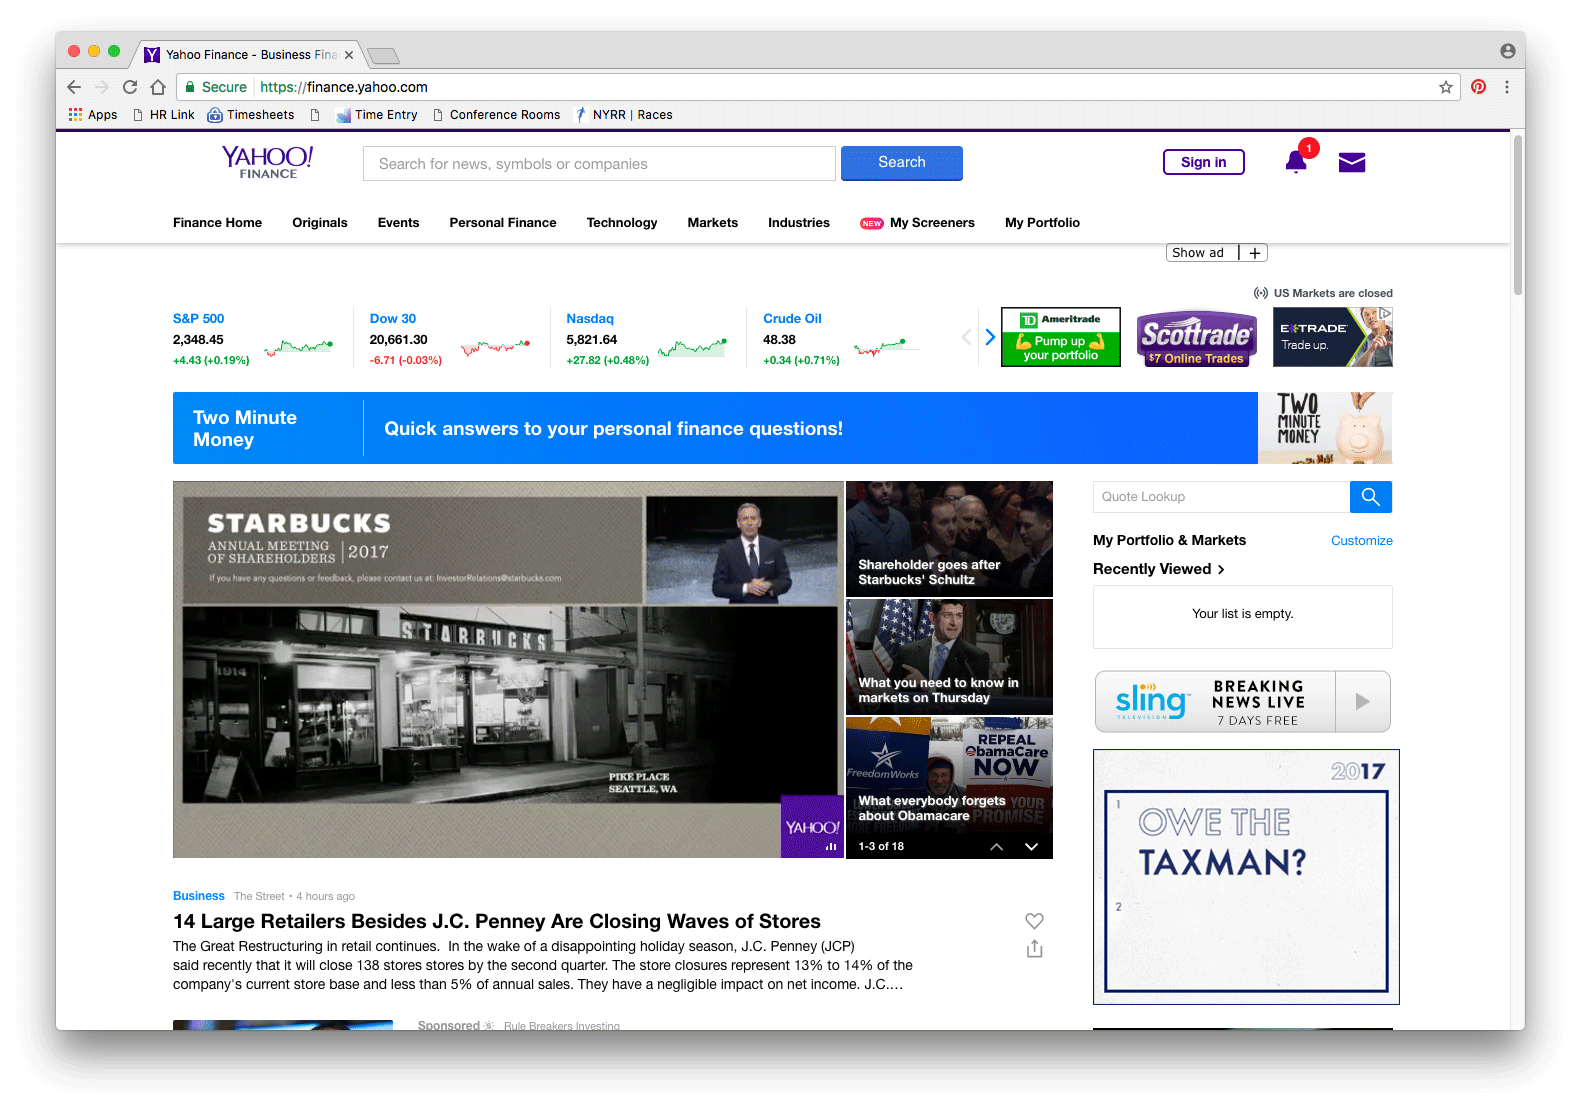The image size is (1581, 1110).
Task: Open the Dow 30 quote link
Action: point(393,319)
